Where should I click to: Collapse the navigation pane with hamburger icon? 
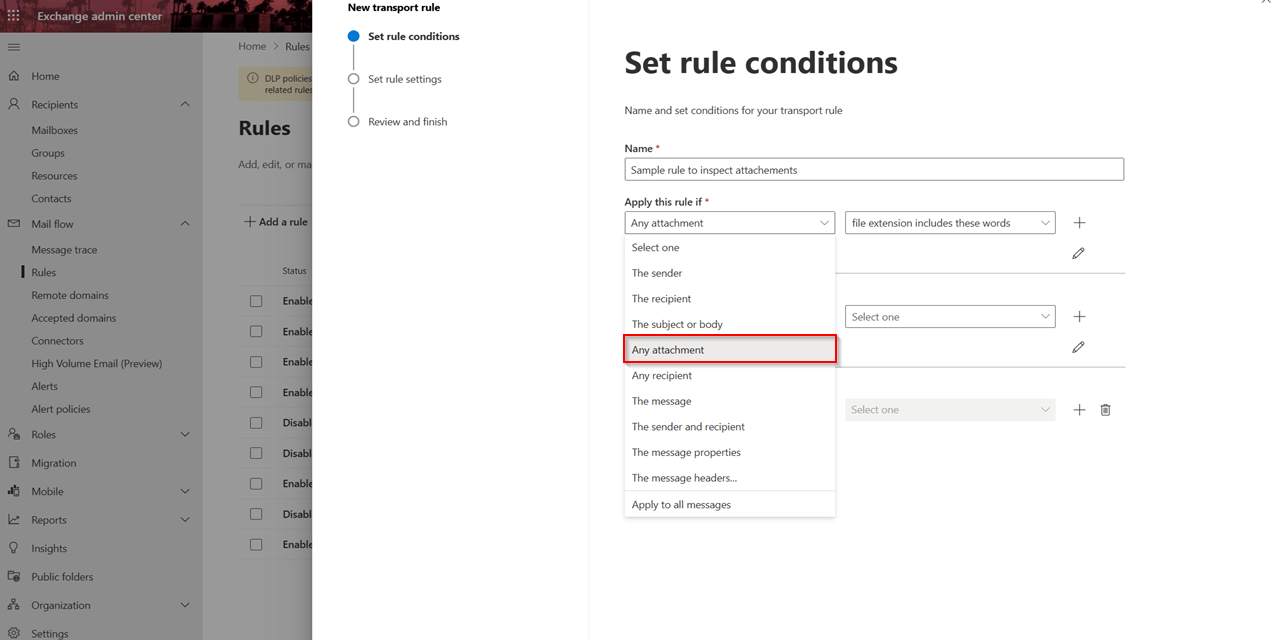click(14, 46)
